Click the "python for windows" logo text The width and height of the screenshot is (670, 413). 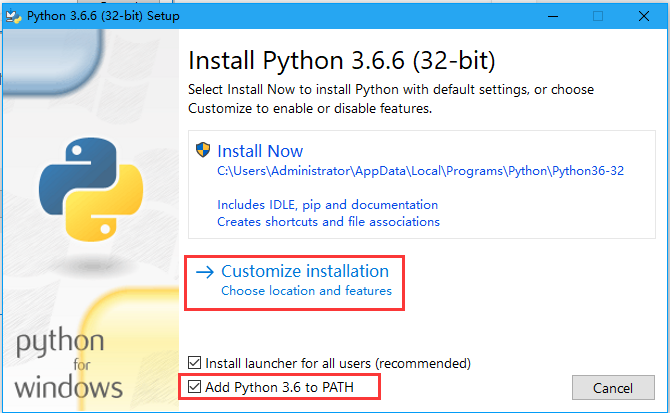point(68,364)
